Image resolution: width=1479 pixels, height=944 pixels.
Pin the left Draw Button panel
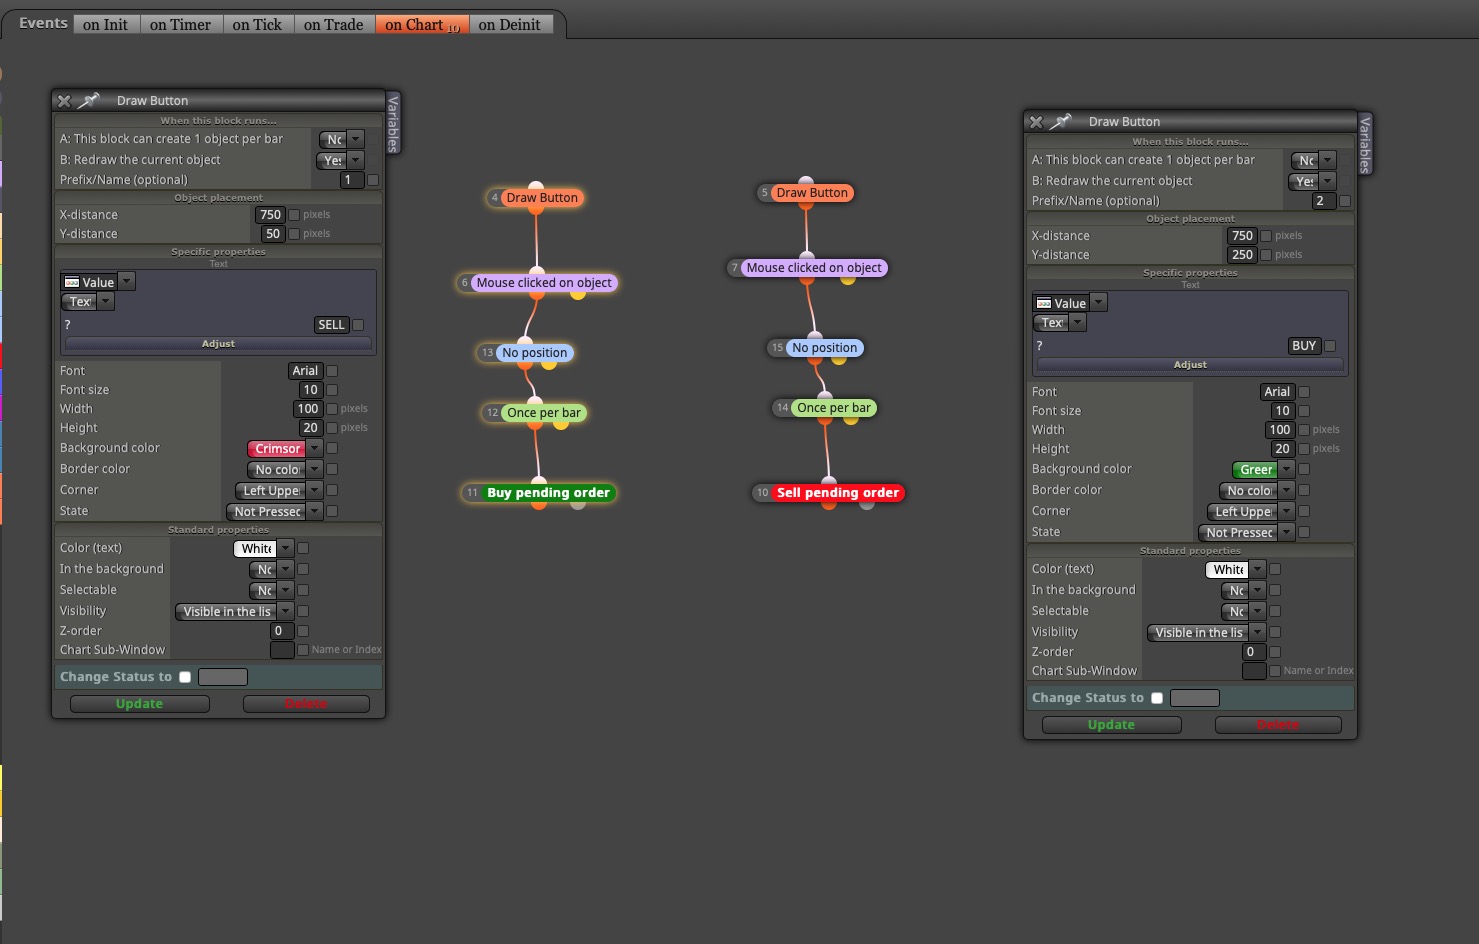click(89, 100)
